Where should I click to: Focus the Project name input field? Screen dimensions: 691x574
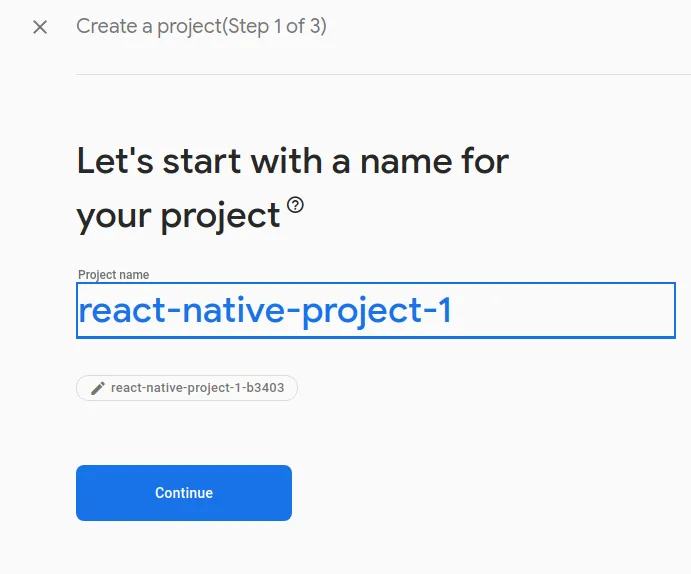pyautogui.click(x=376, y=311)
